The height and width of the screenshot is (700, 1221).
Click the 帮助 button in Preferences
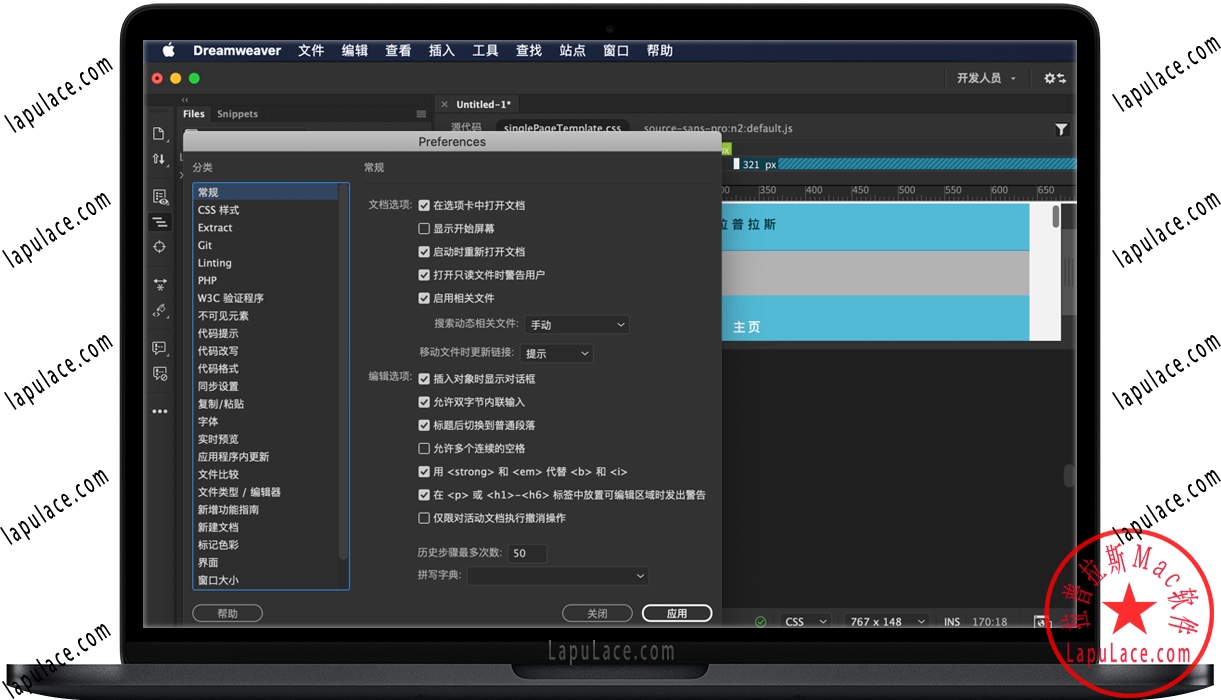pos(227,613)
